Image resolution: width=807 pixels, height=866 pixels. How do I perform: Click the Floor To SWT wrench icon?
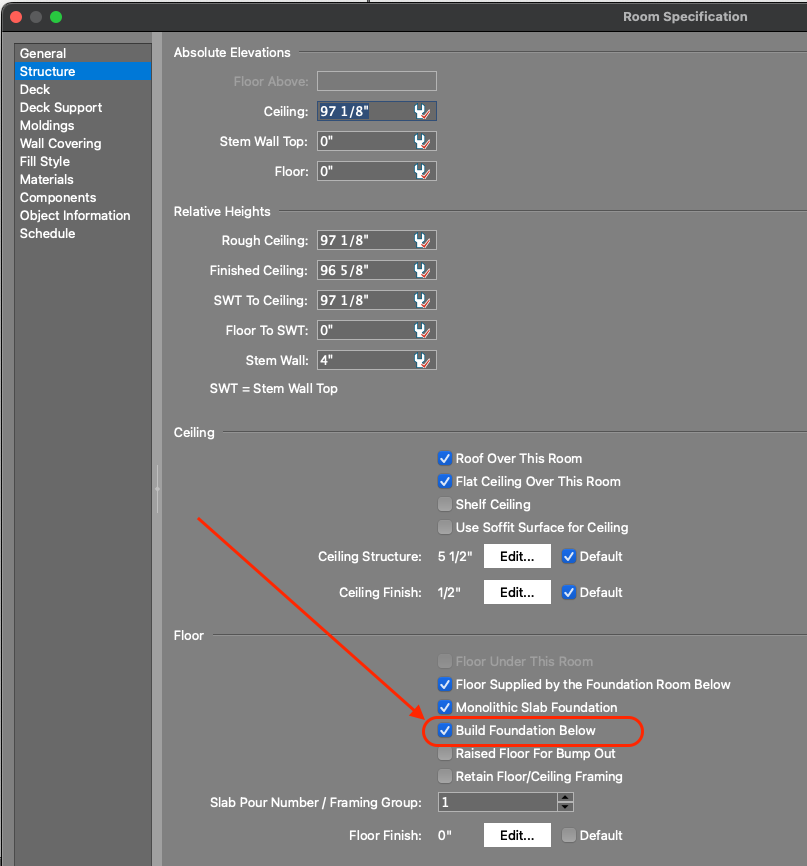(x=422, y=331)
